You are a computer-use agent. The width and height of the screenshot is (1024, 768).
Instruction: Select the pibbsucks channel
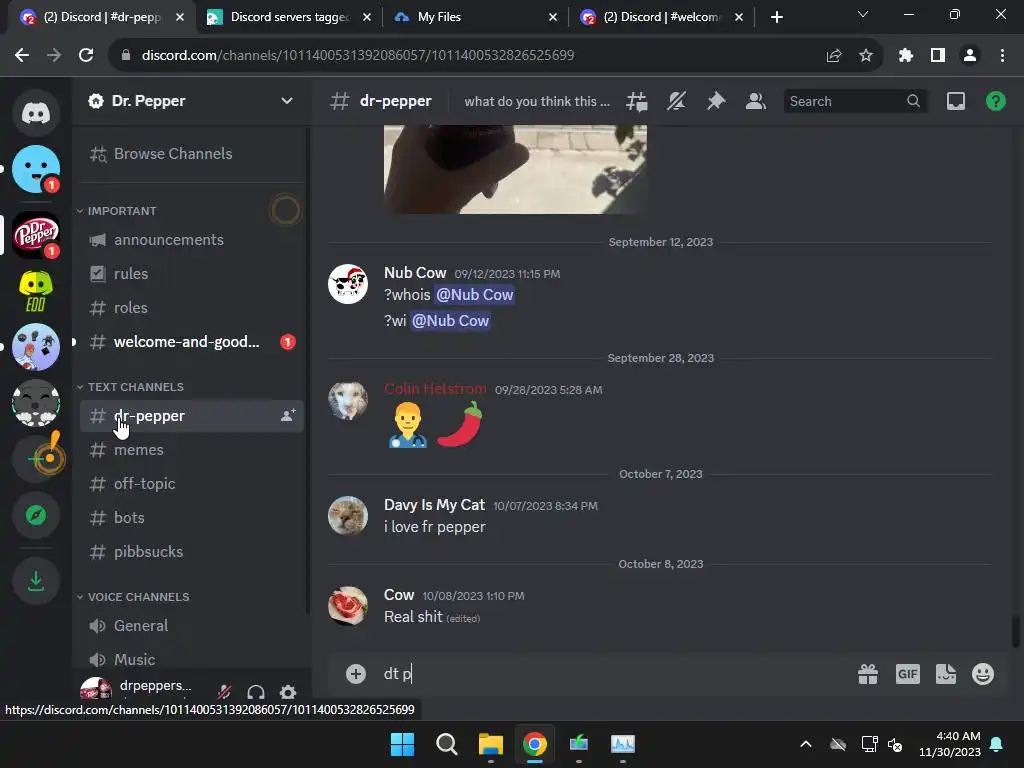pyautogui.click(x=191, y=551)
